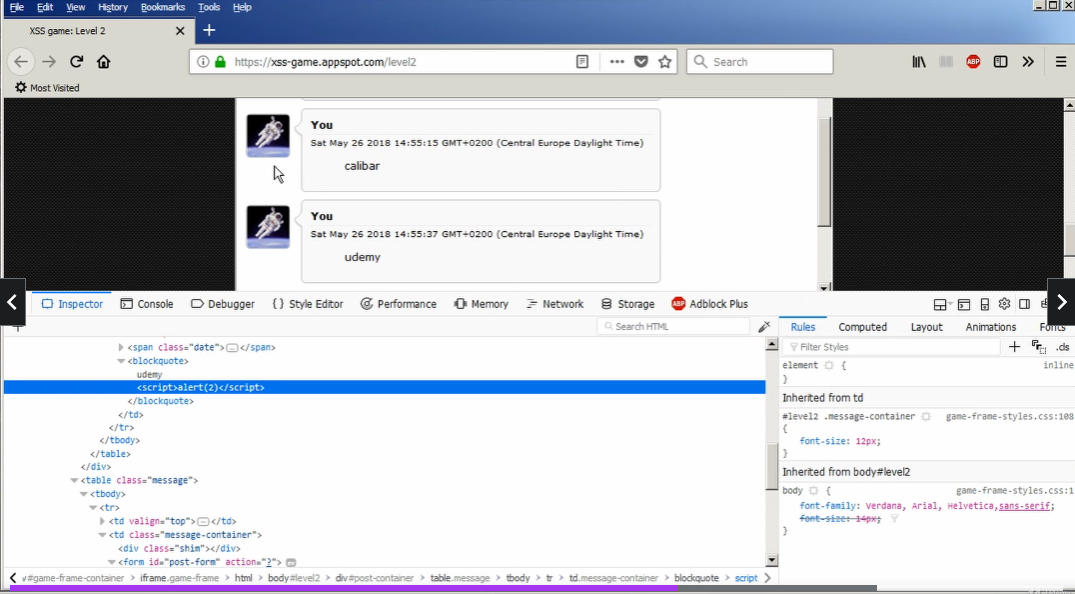1075x594 pixels.
Task: Bookmark the page with the star toggle
Action: (664, 61)
